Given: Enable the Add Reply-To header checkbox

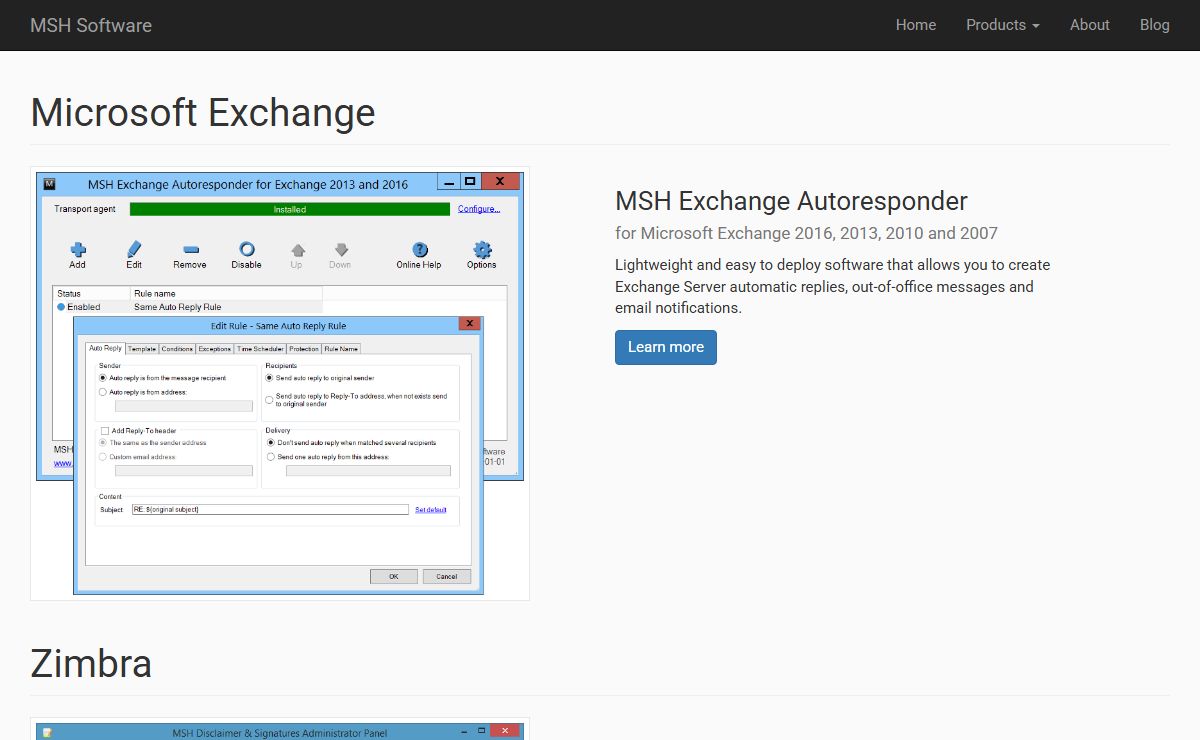Looking at the screenshot, I should 105,431.
